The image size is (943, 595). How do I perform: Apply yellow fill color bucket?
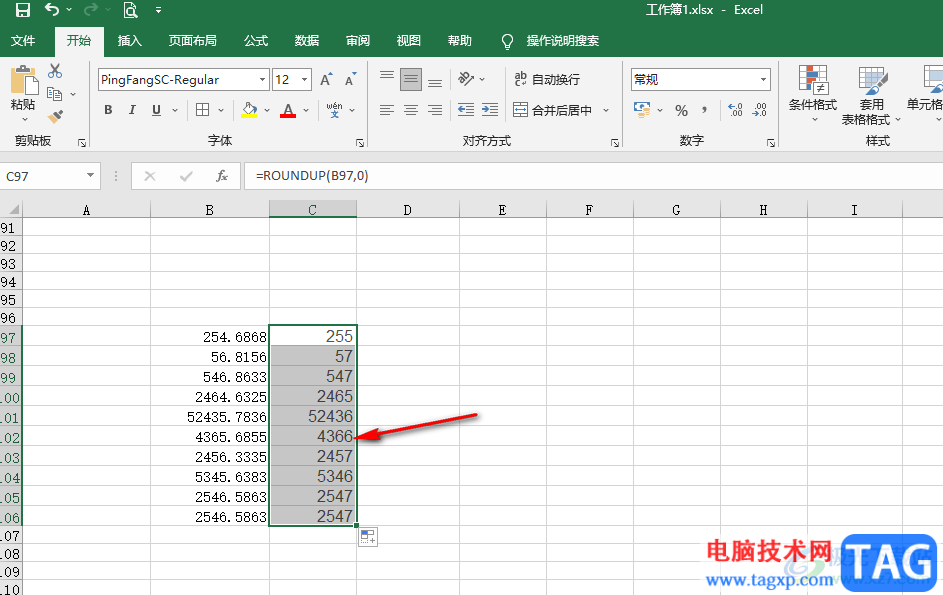click(249, 110)
